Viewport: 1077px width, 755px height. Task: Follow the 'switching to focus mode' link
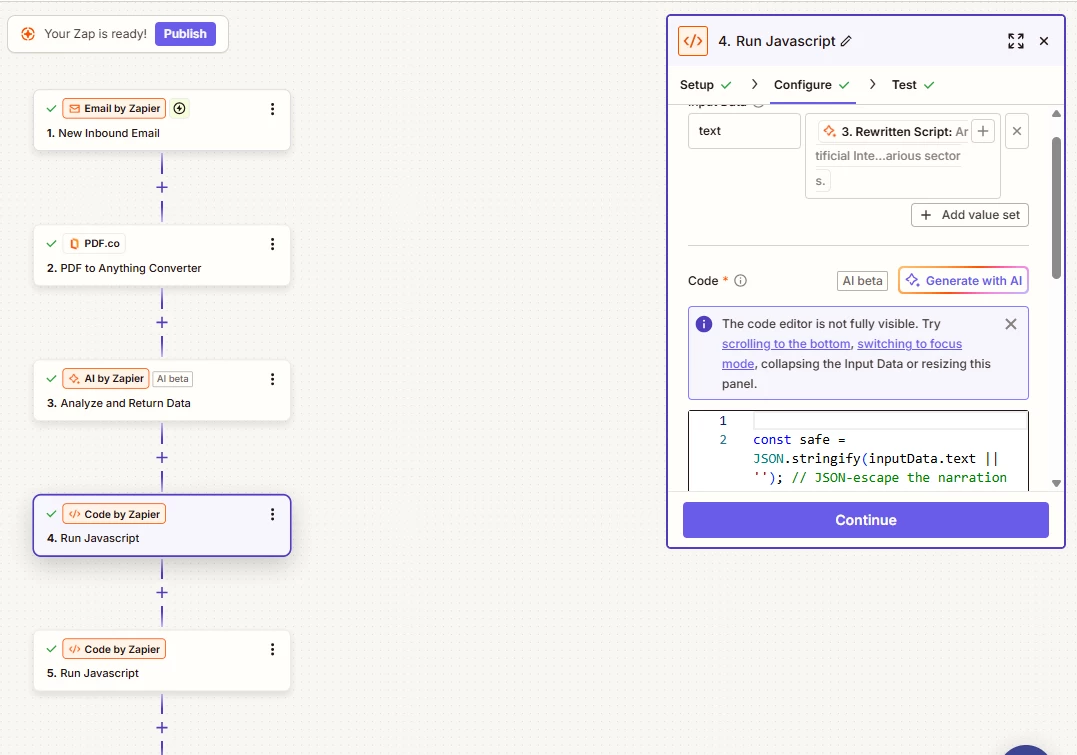tap(842, 353)
